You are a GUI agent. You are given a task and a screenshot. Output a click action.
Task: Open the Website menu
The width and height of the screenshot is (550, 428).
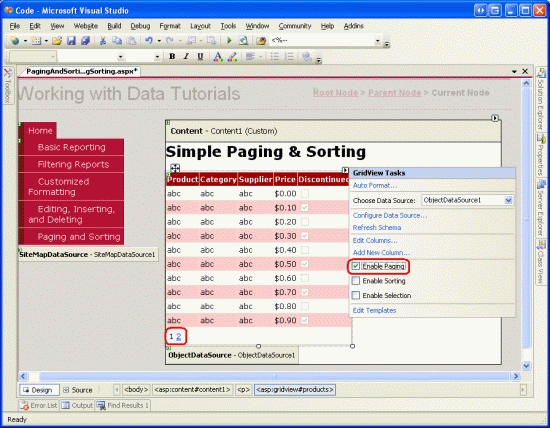86,26
